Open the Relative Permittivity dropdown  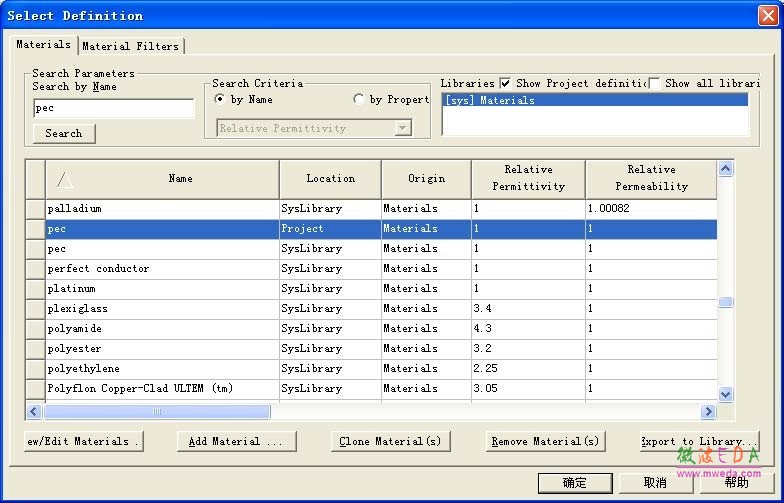[402, 128]
